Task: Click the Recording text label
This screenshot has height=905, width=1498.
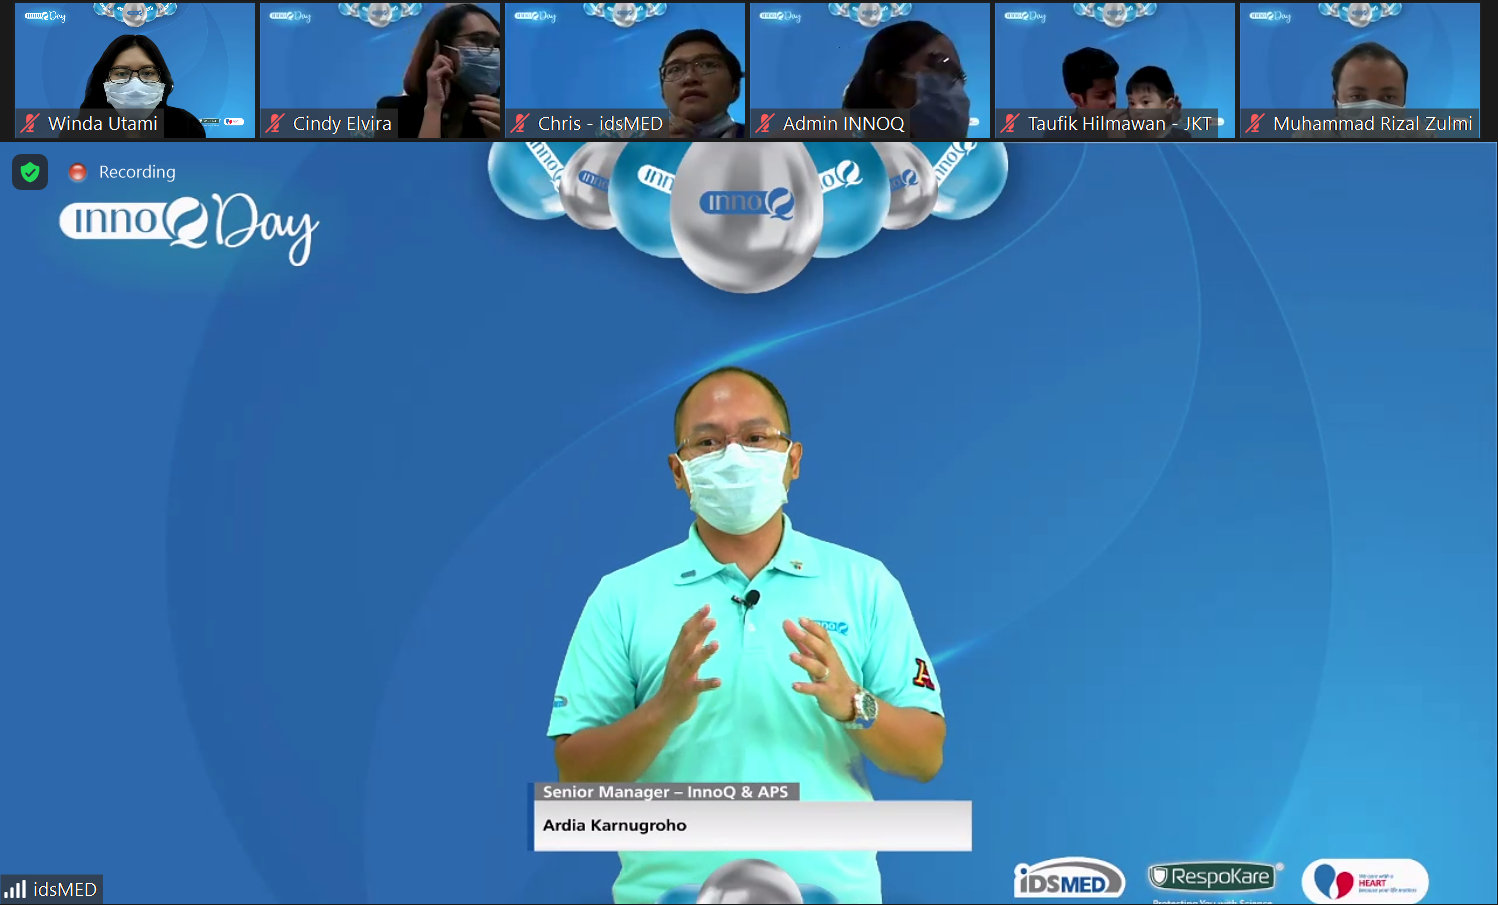Action: (x=137, y=172)
